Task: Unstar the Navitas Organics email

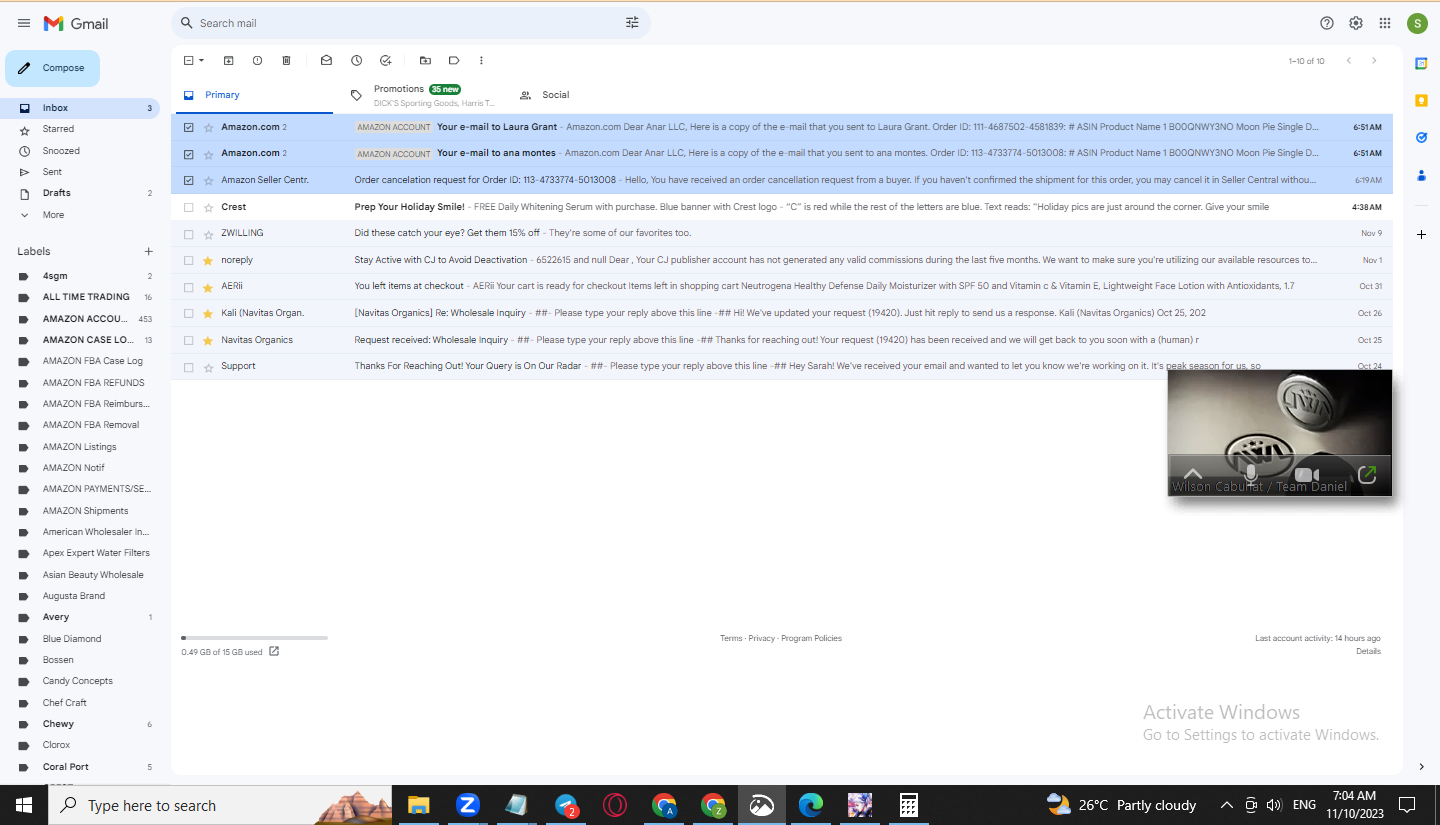Action: (x=208, y=340)
